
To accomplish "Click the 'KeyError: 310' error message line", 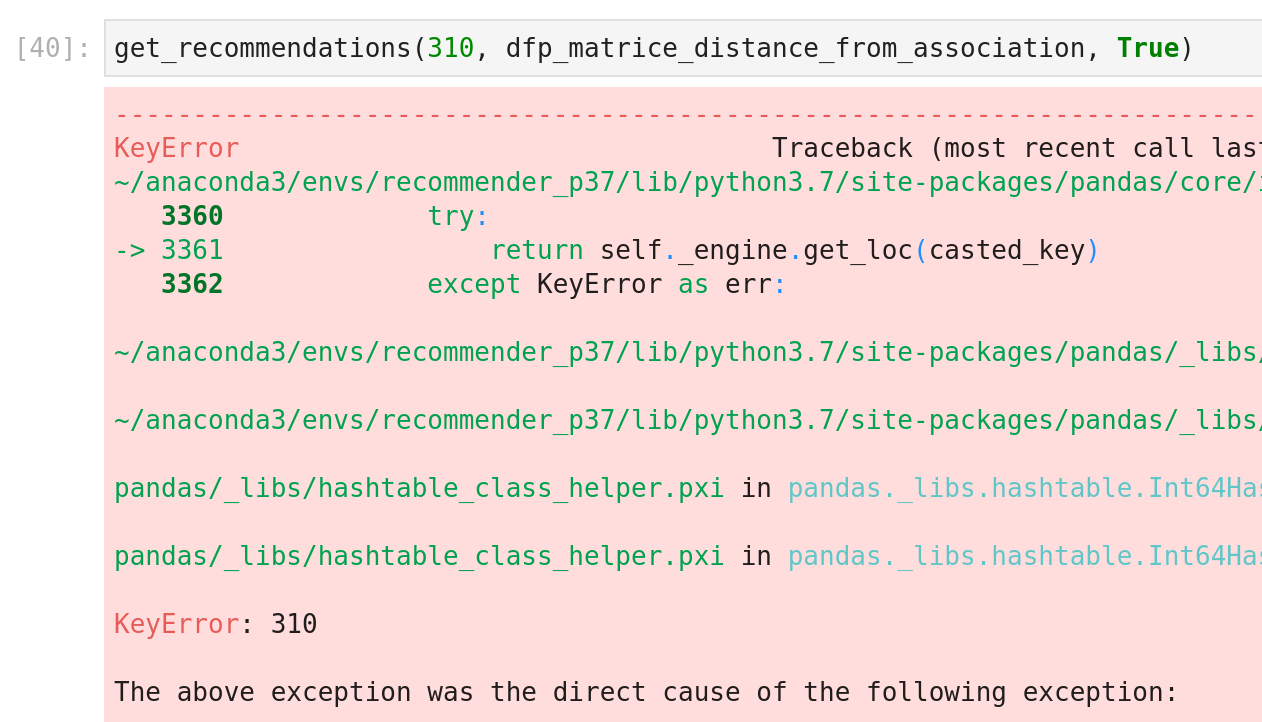I will pyautogui.click(x=215, y=625).
